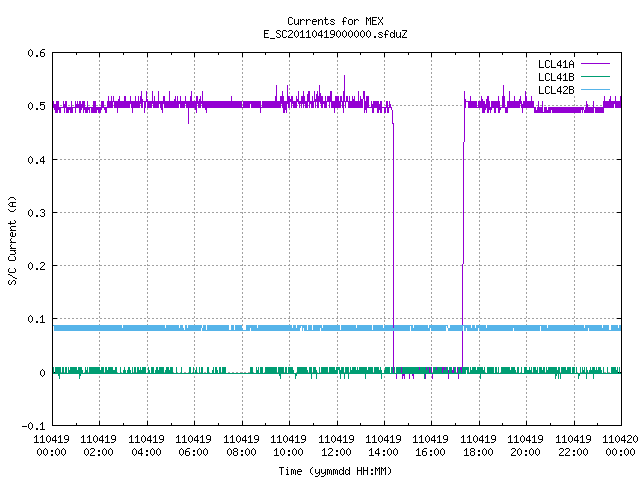Click the x-axis label 'Time (yymmdd HH:MM)'

click(x=335, y=471)
